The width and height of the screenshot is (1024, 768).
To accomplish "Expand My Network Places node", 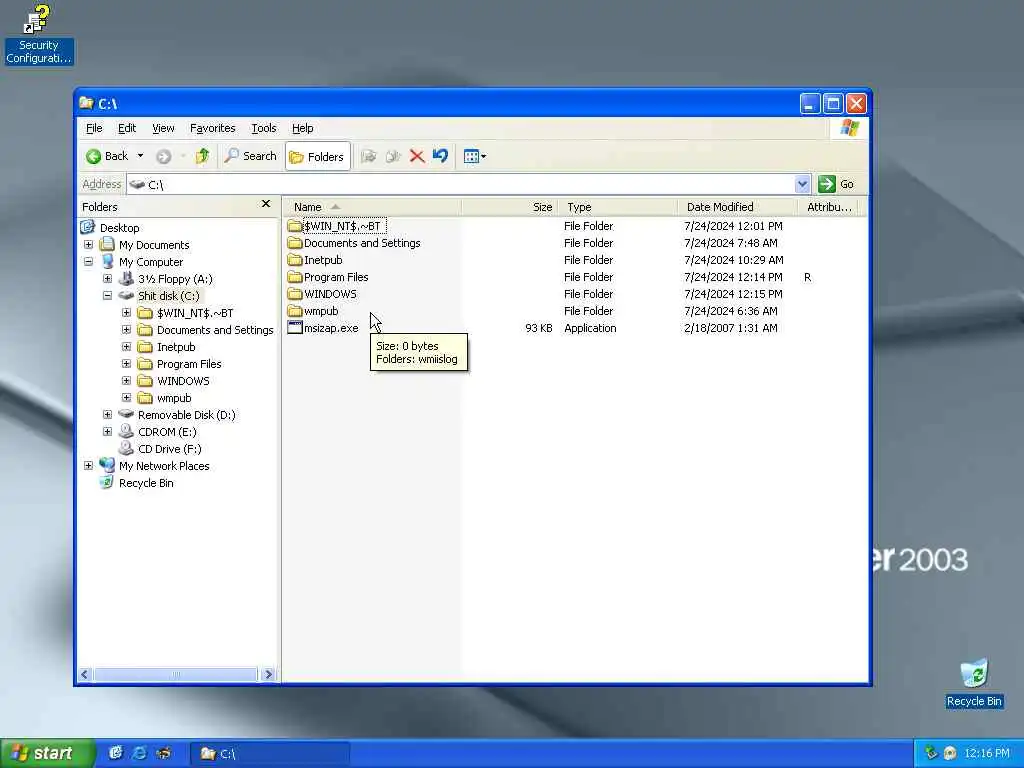I will coord(88,466).
